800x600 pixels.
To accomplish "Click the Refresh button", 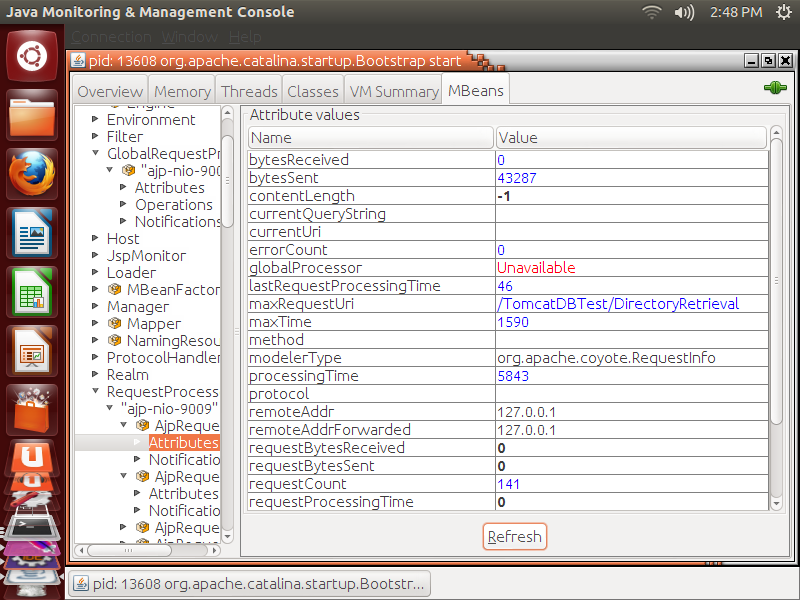I will (514, 536).
